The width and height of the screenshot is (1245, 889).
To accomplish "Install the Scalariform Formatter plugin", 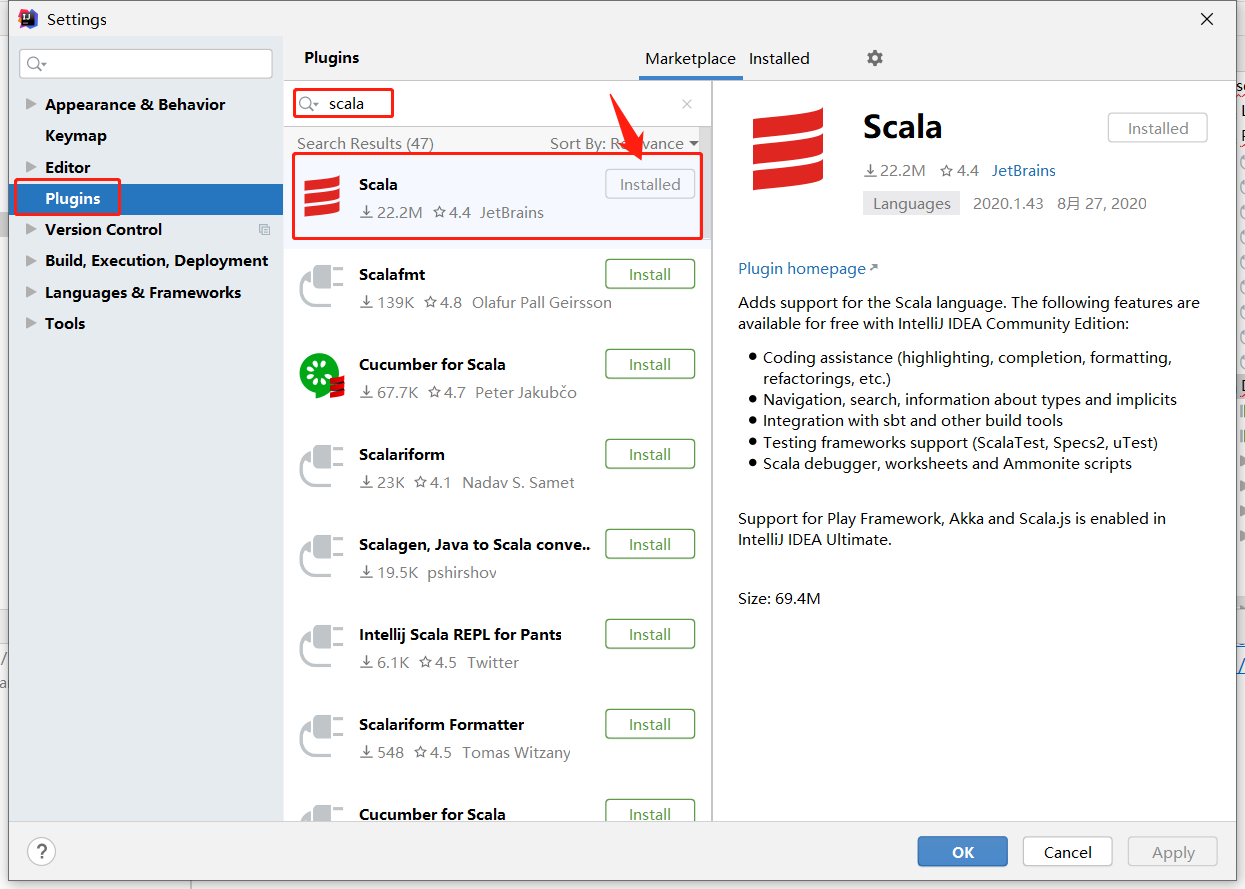I will [x=650, y=724].
